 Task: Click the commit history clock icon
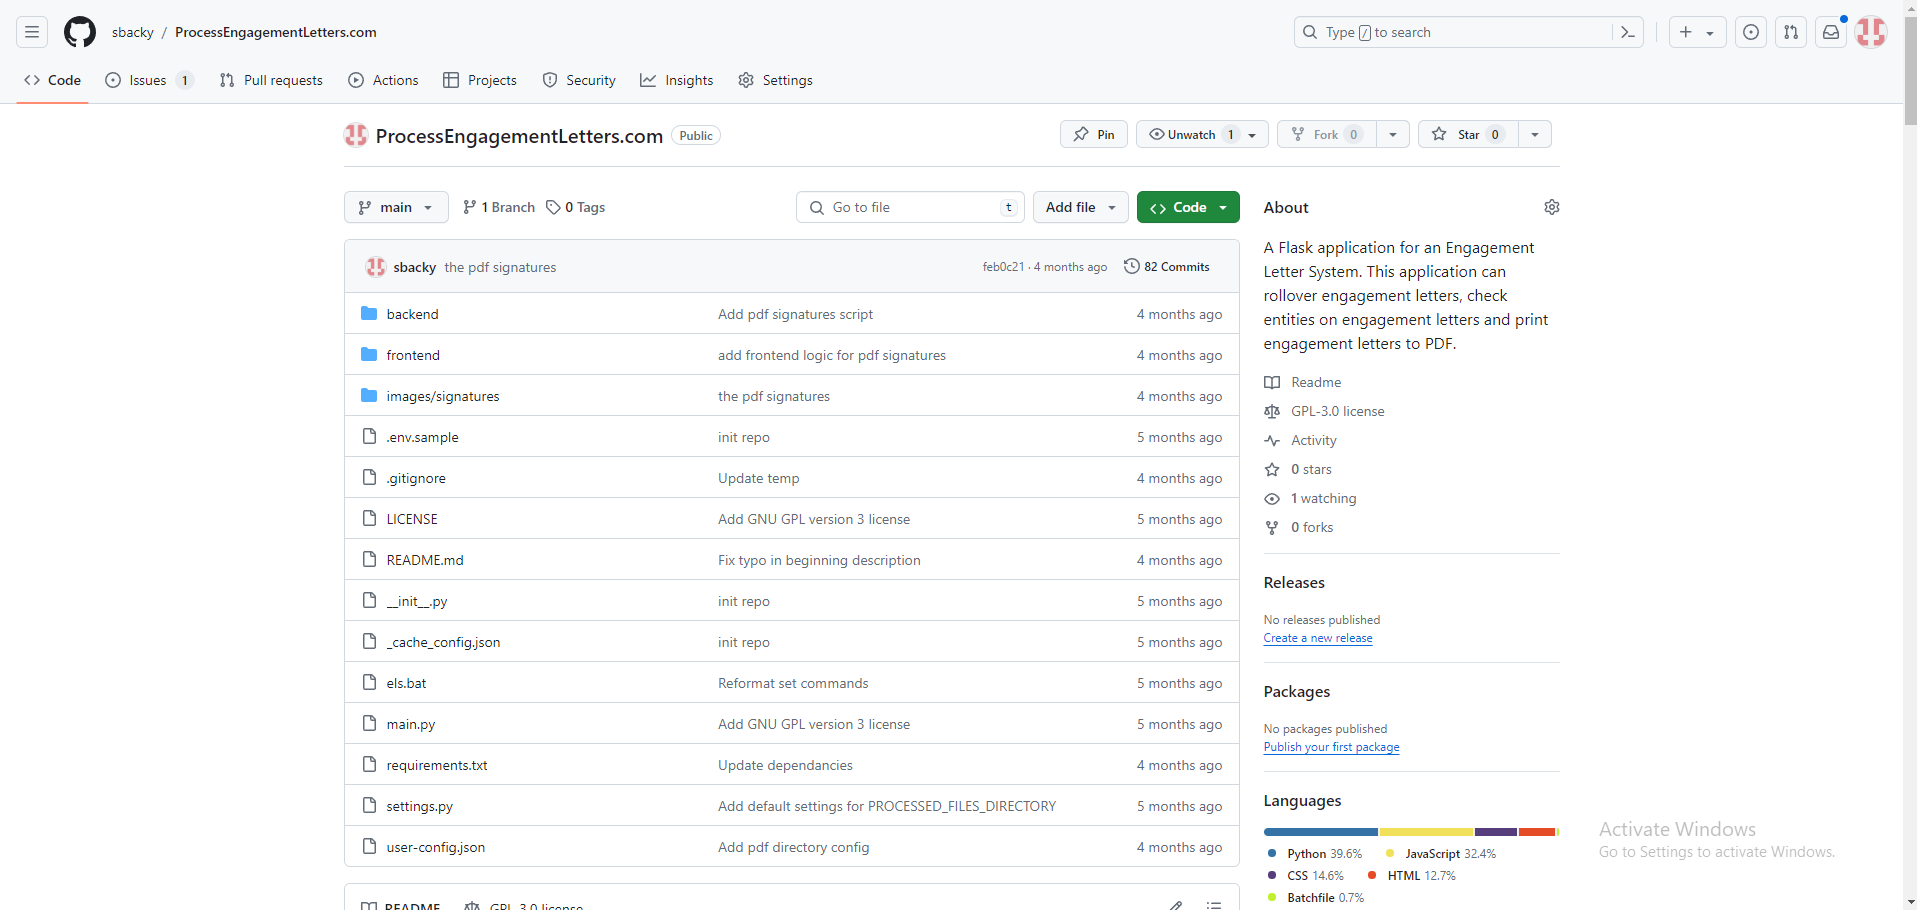click(x=1132, y=266)
